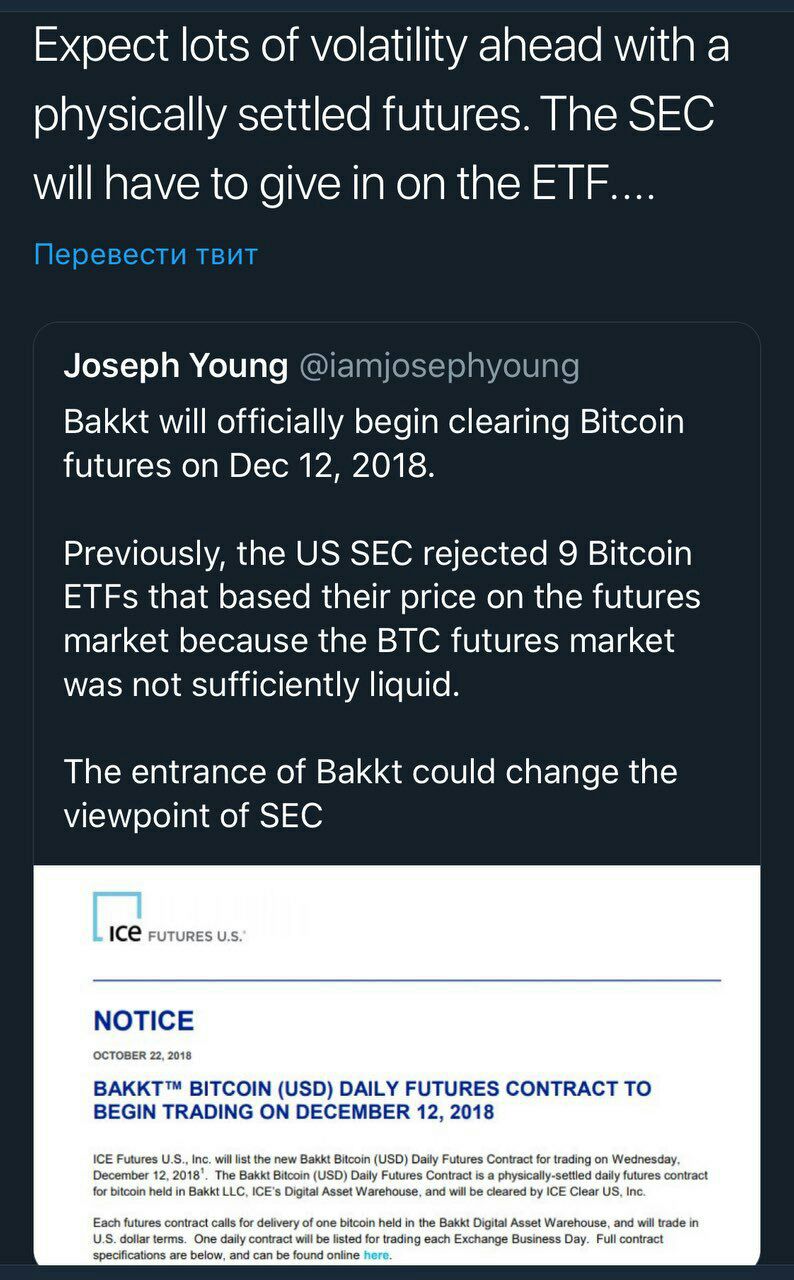
Task: Select the @iamjosephyoung handle
Action: (x=439, y=367)
